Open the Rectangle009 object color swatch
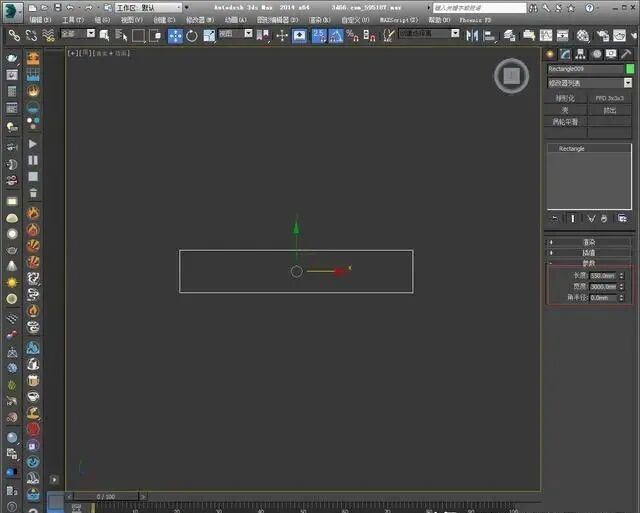 (630, 69)
